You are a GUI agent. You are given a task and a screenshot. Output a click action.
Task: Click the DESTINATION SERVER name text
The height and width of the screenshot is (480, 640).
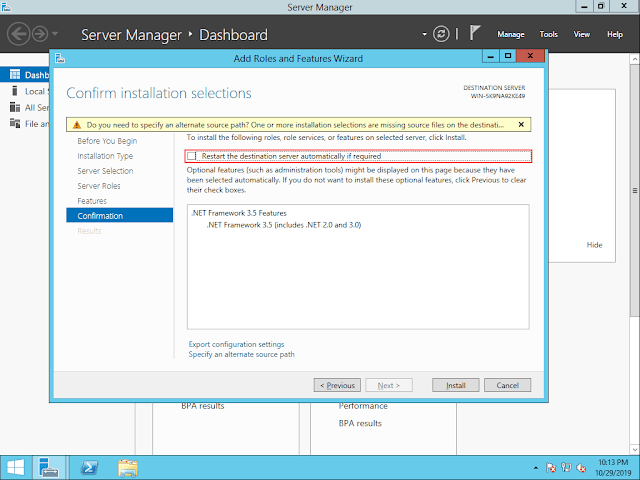498,96
